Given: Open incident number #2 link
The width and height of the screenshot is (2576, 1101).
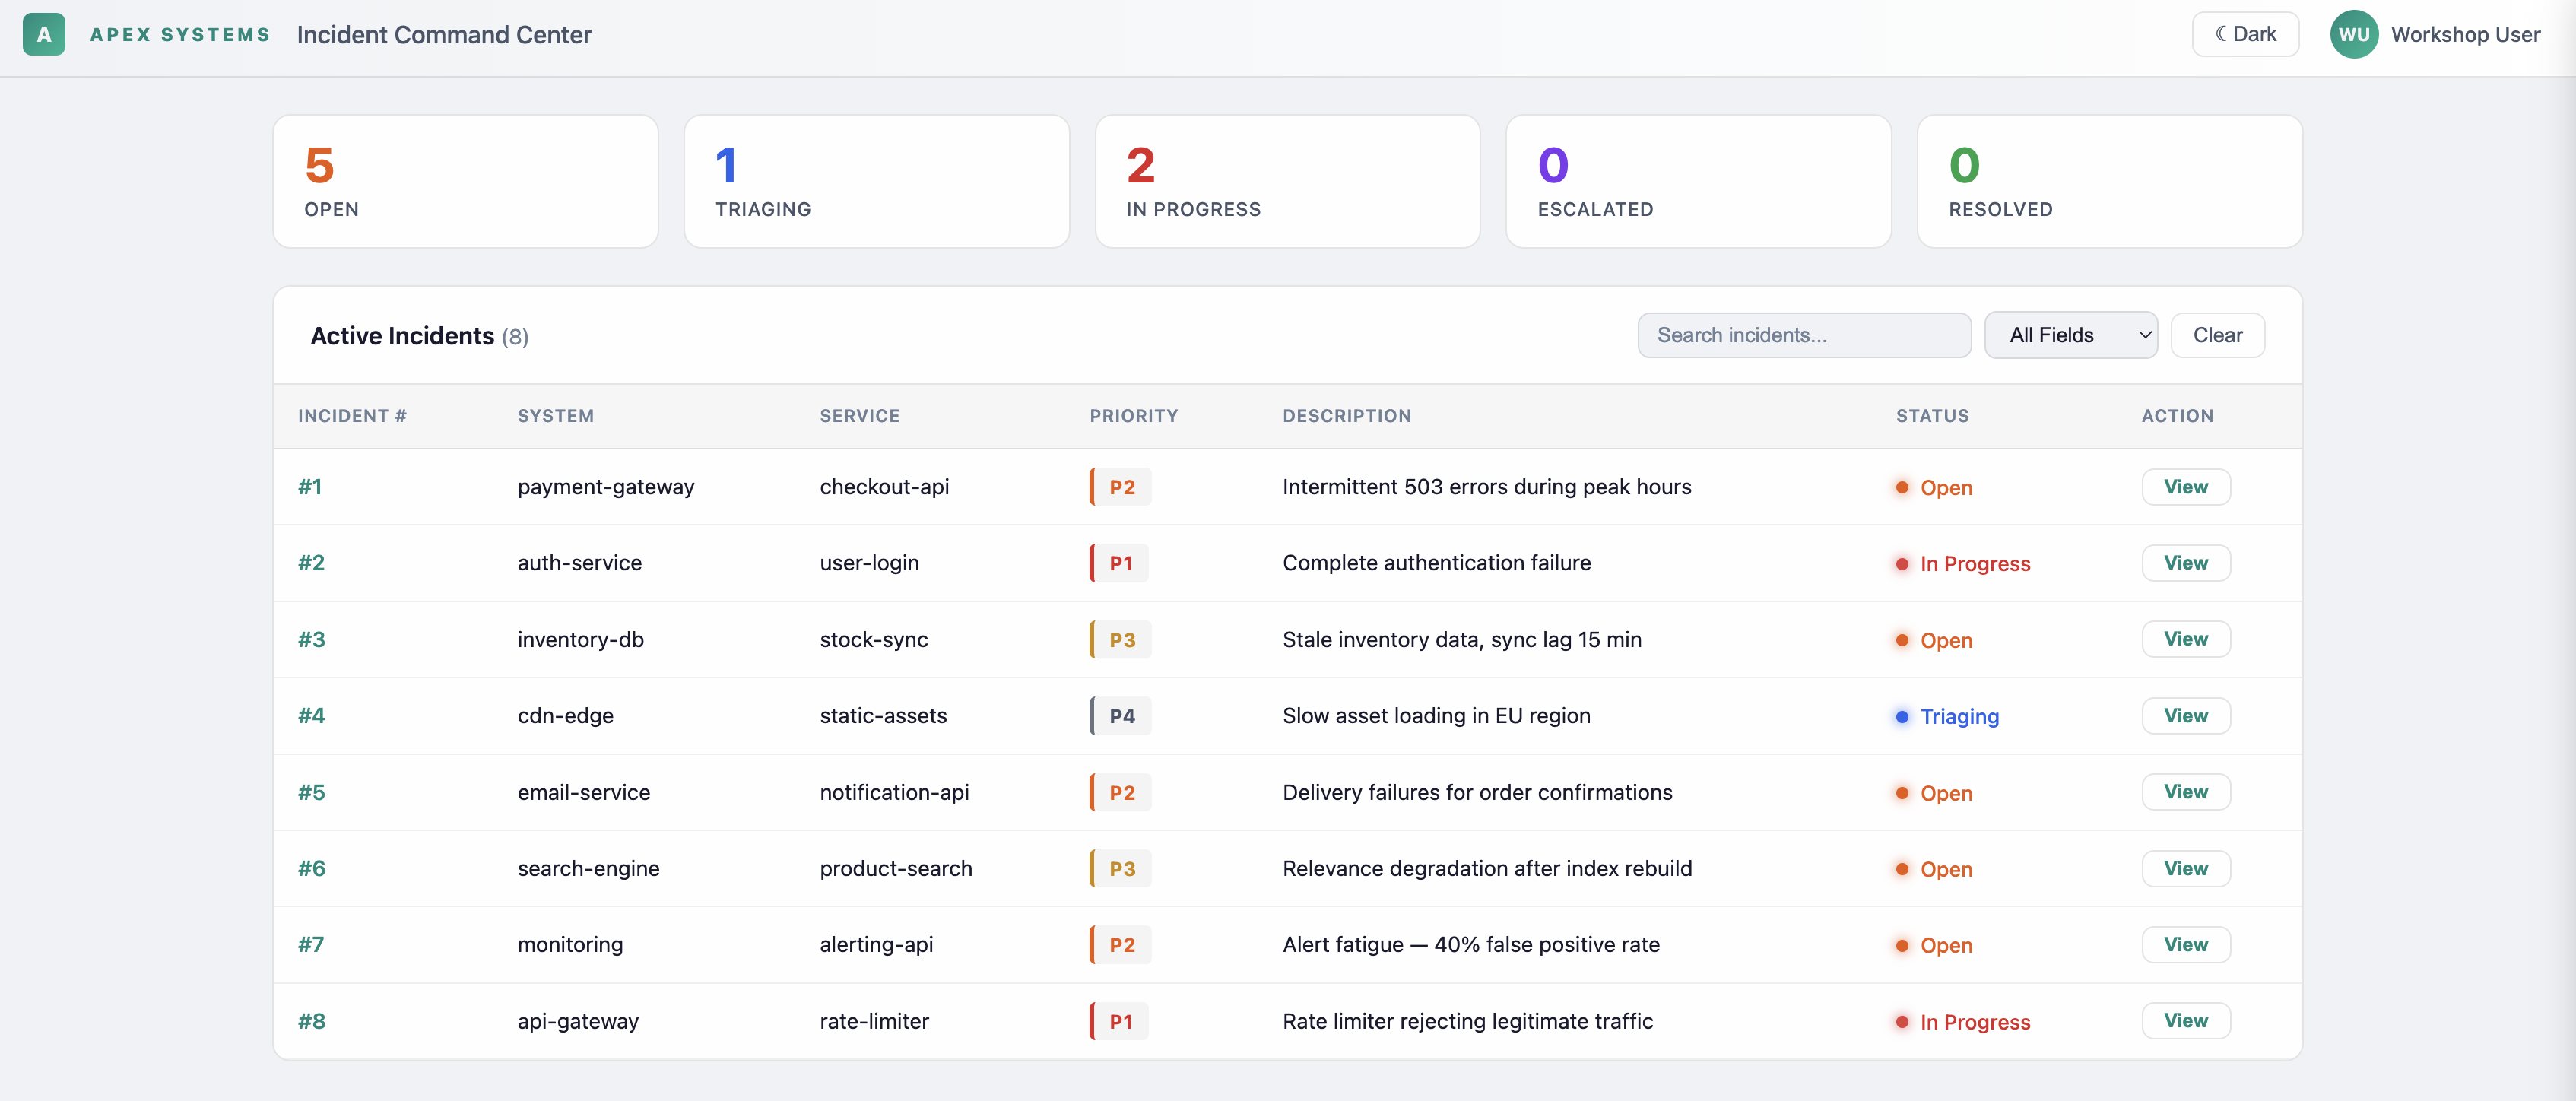Looking at the screenshot, I should point(311,563).
